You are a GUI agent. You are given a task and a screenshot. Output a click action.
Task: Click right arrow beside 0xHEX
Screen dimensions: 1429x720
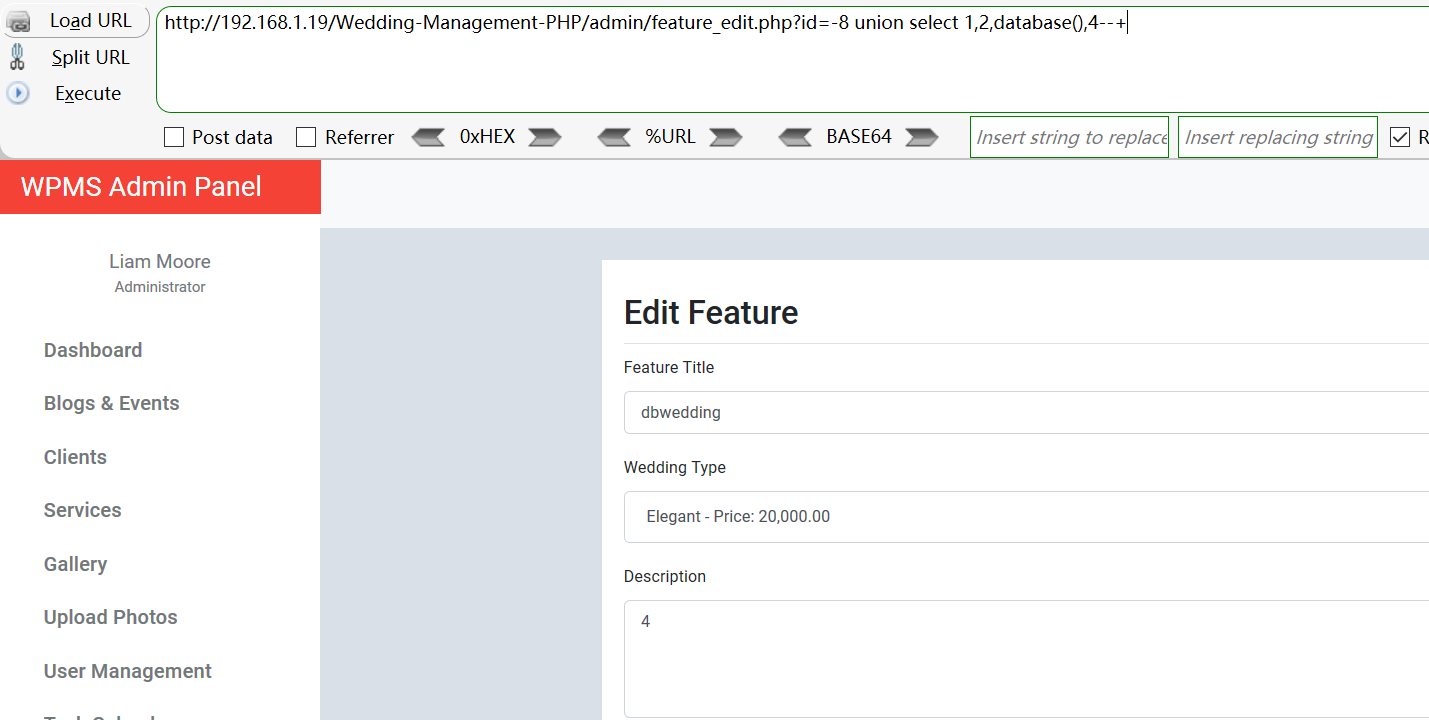click(x=545, y=137)
